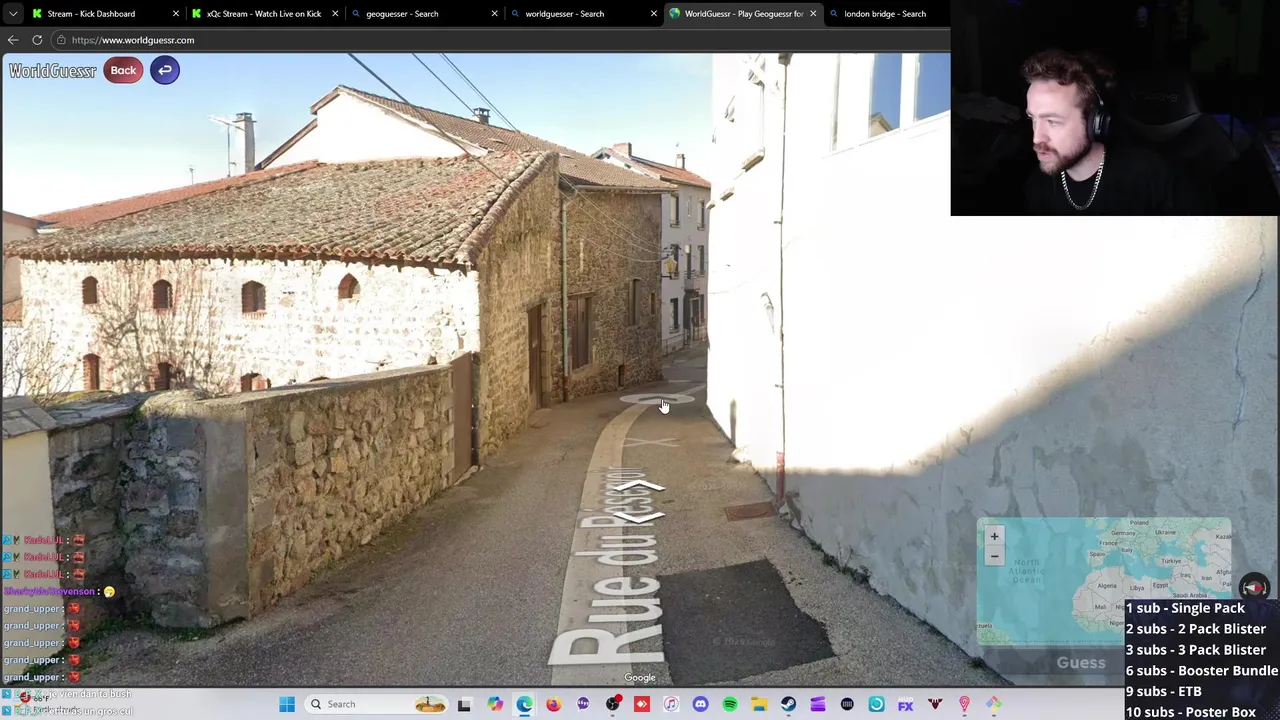
Task: Click the Guess button
Action: pos(1081,662)
